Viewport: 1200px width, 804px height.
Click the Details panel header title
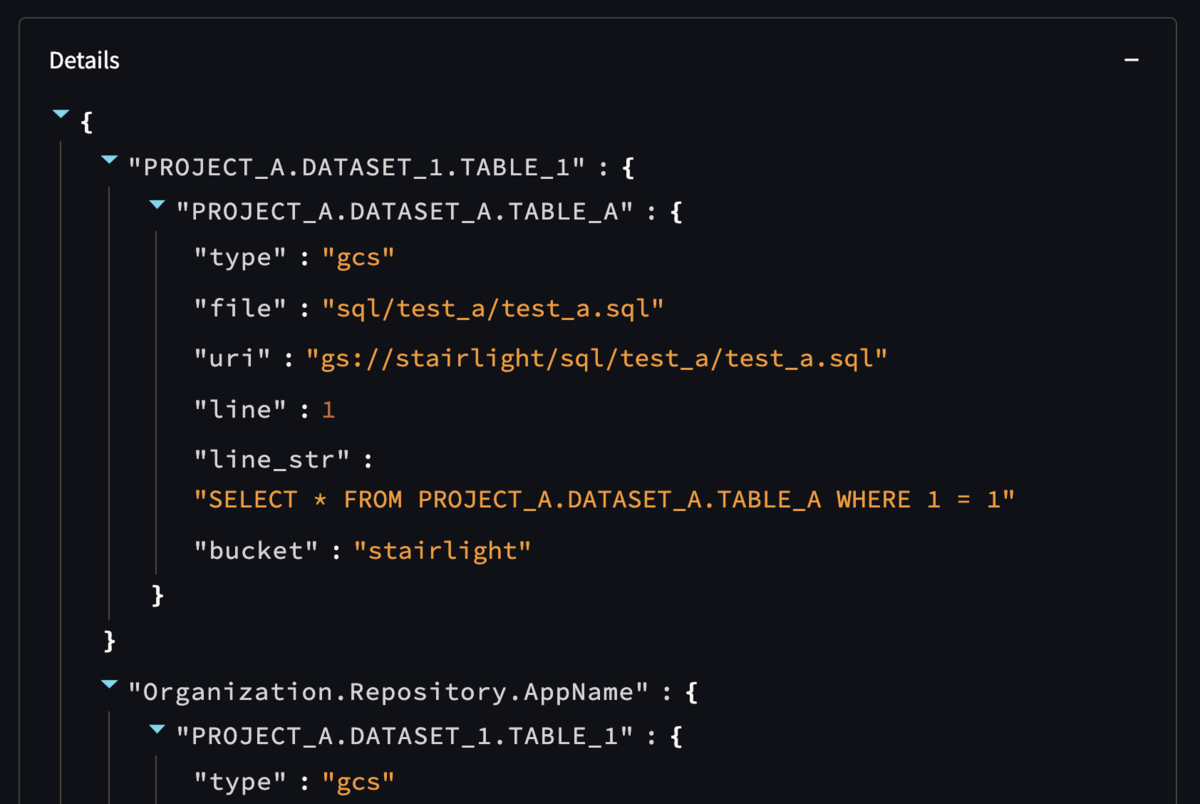point(84,61)
